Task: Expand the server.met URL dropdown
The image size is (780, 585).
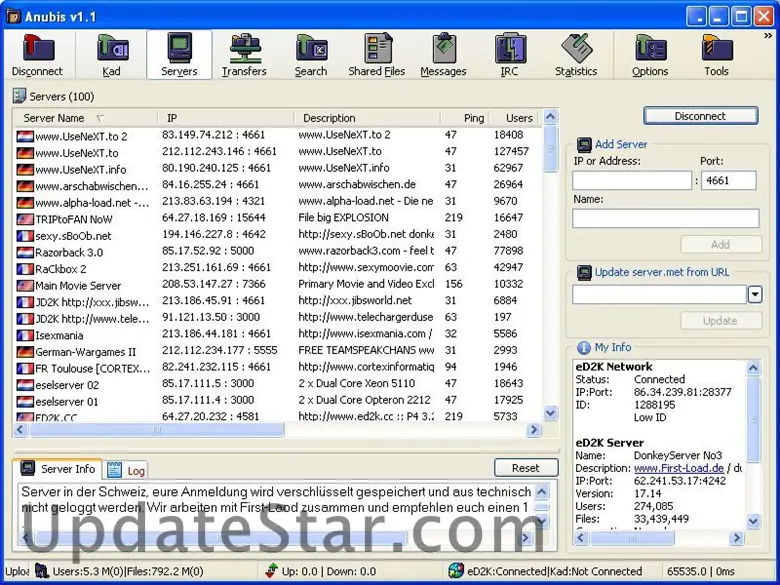Action: pos(755,294)
